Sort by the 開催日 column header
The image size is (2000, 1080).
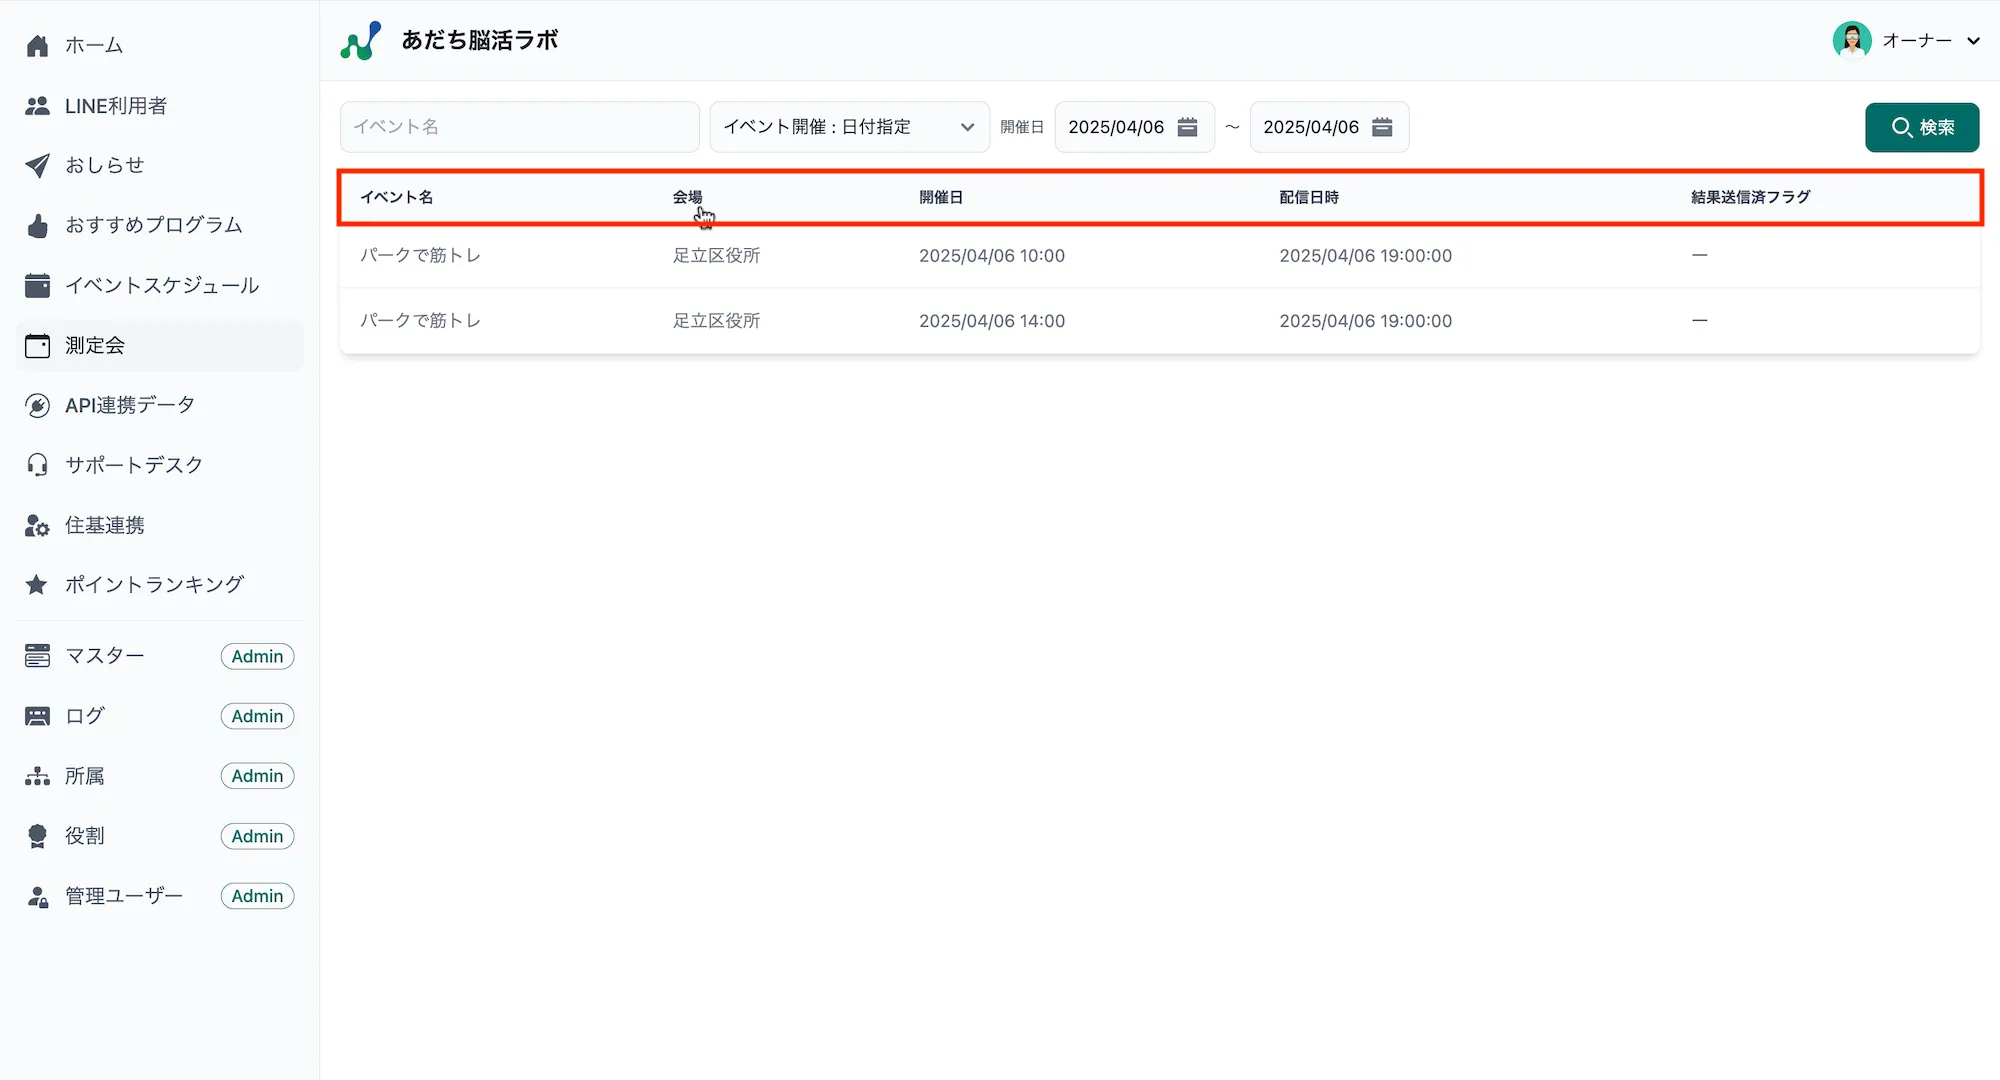940,197
